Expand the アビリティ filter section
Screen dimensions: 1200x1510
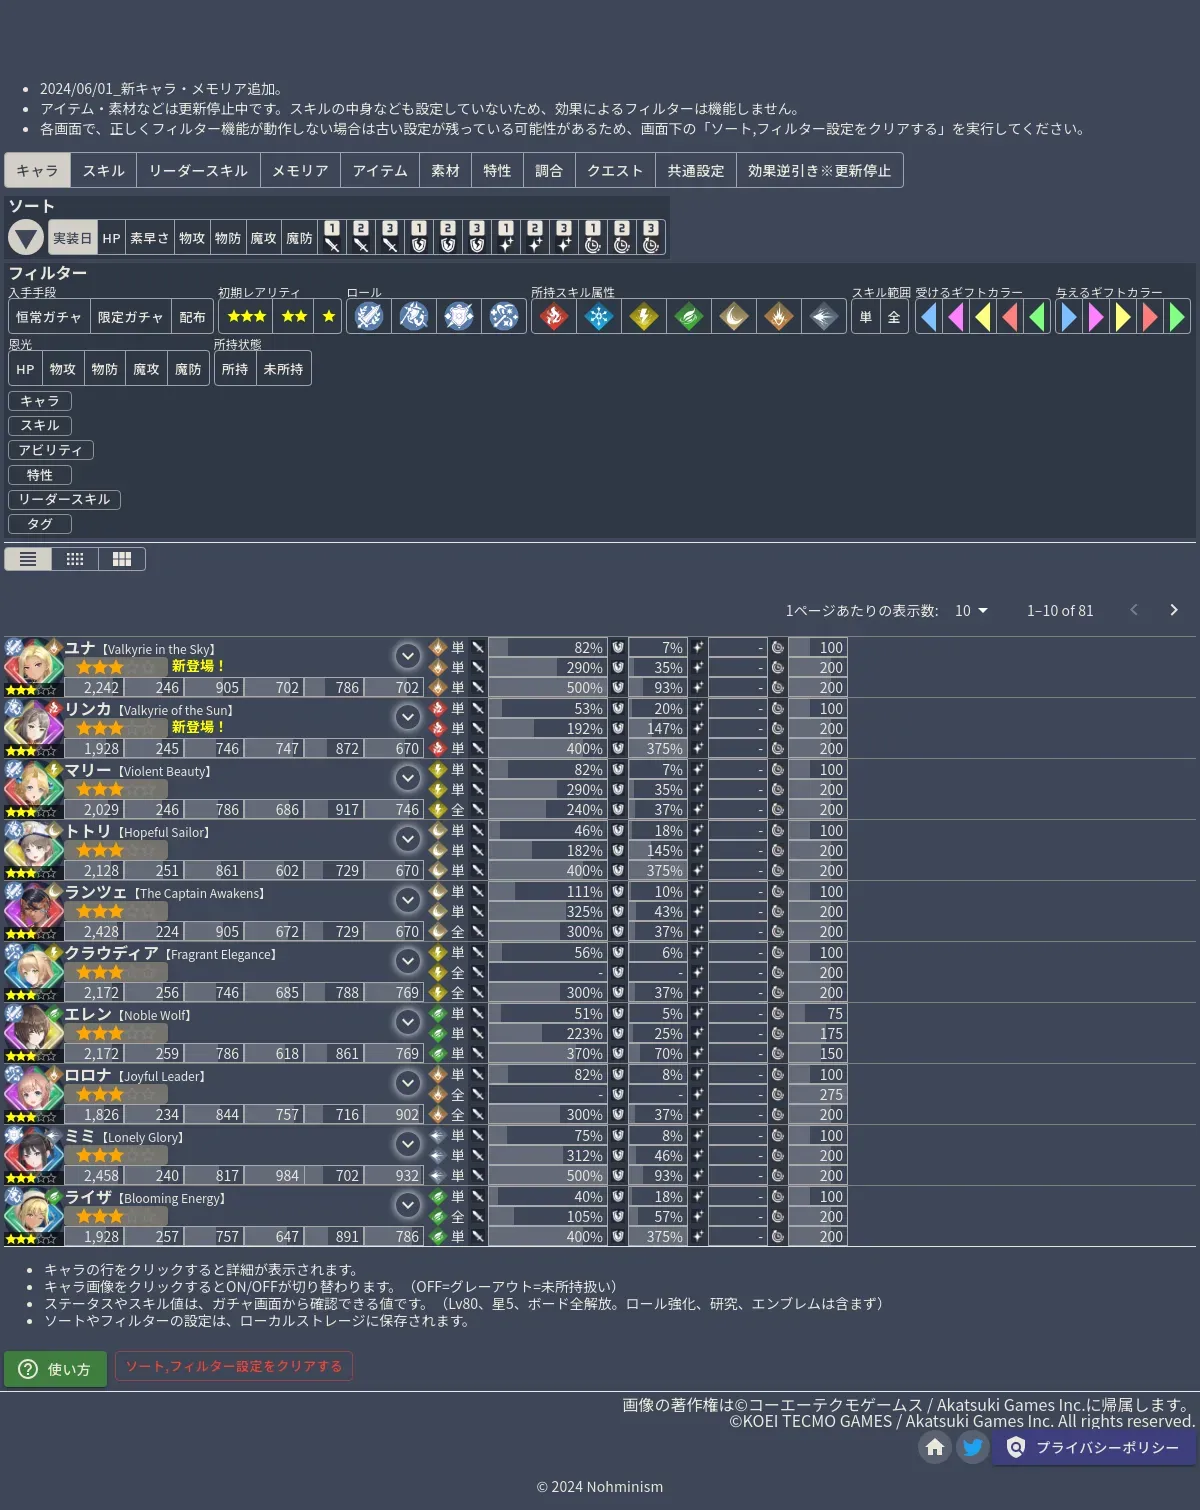[51, 450]
